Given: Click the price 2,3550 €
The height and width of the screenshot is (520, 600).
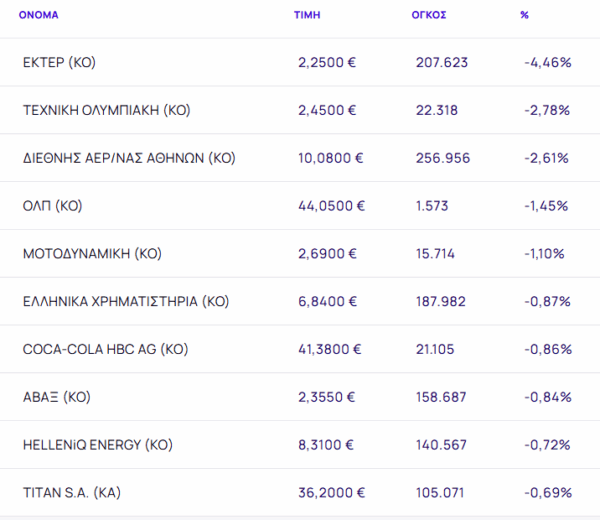Looking at the screenshot, I should pyautogui.click(x=326, y=397).
